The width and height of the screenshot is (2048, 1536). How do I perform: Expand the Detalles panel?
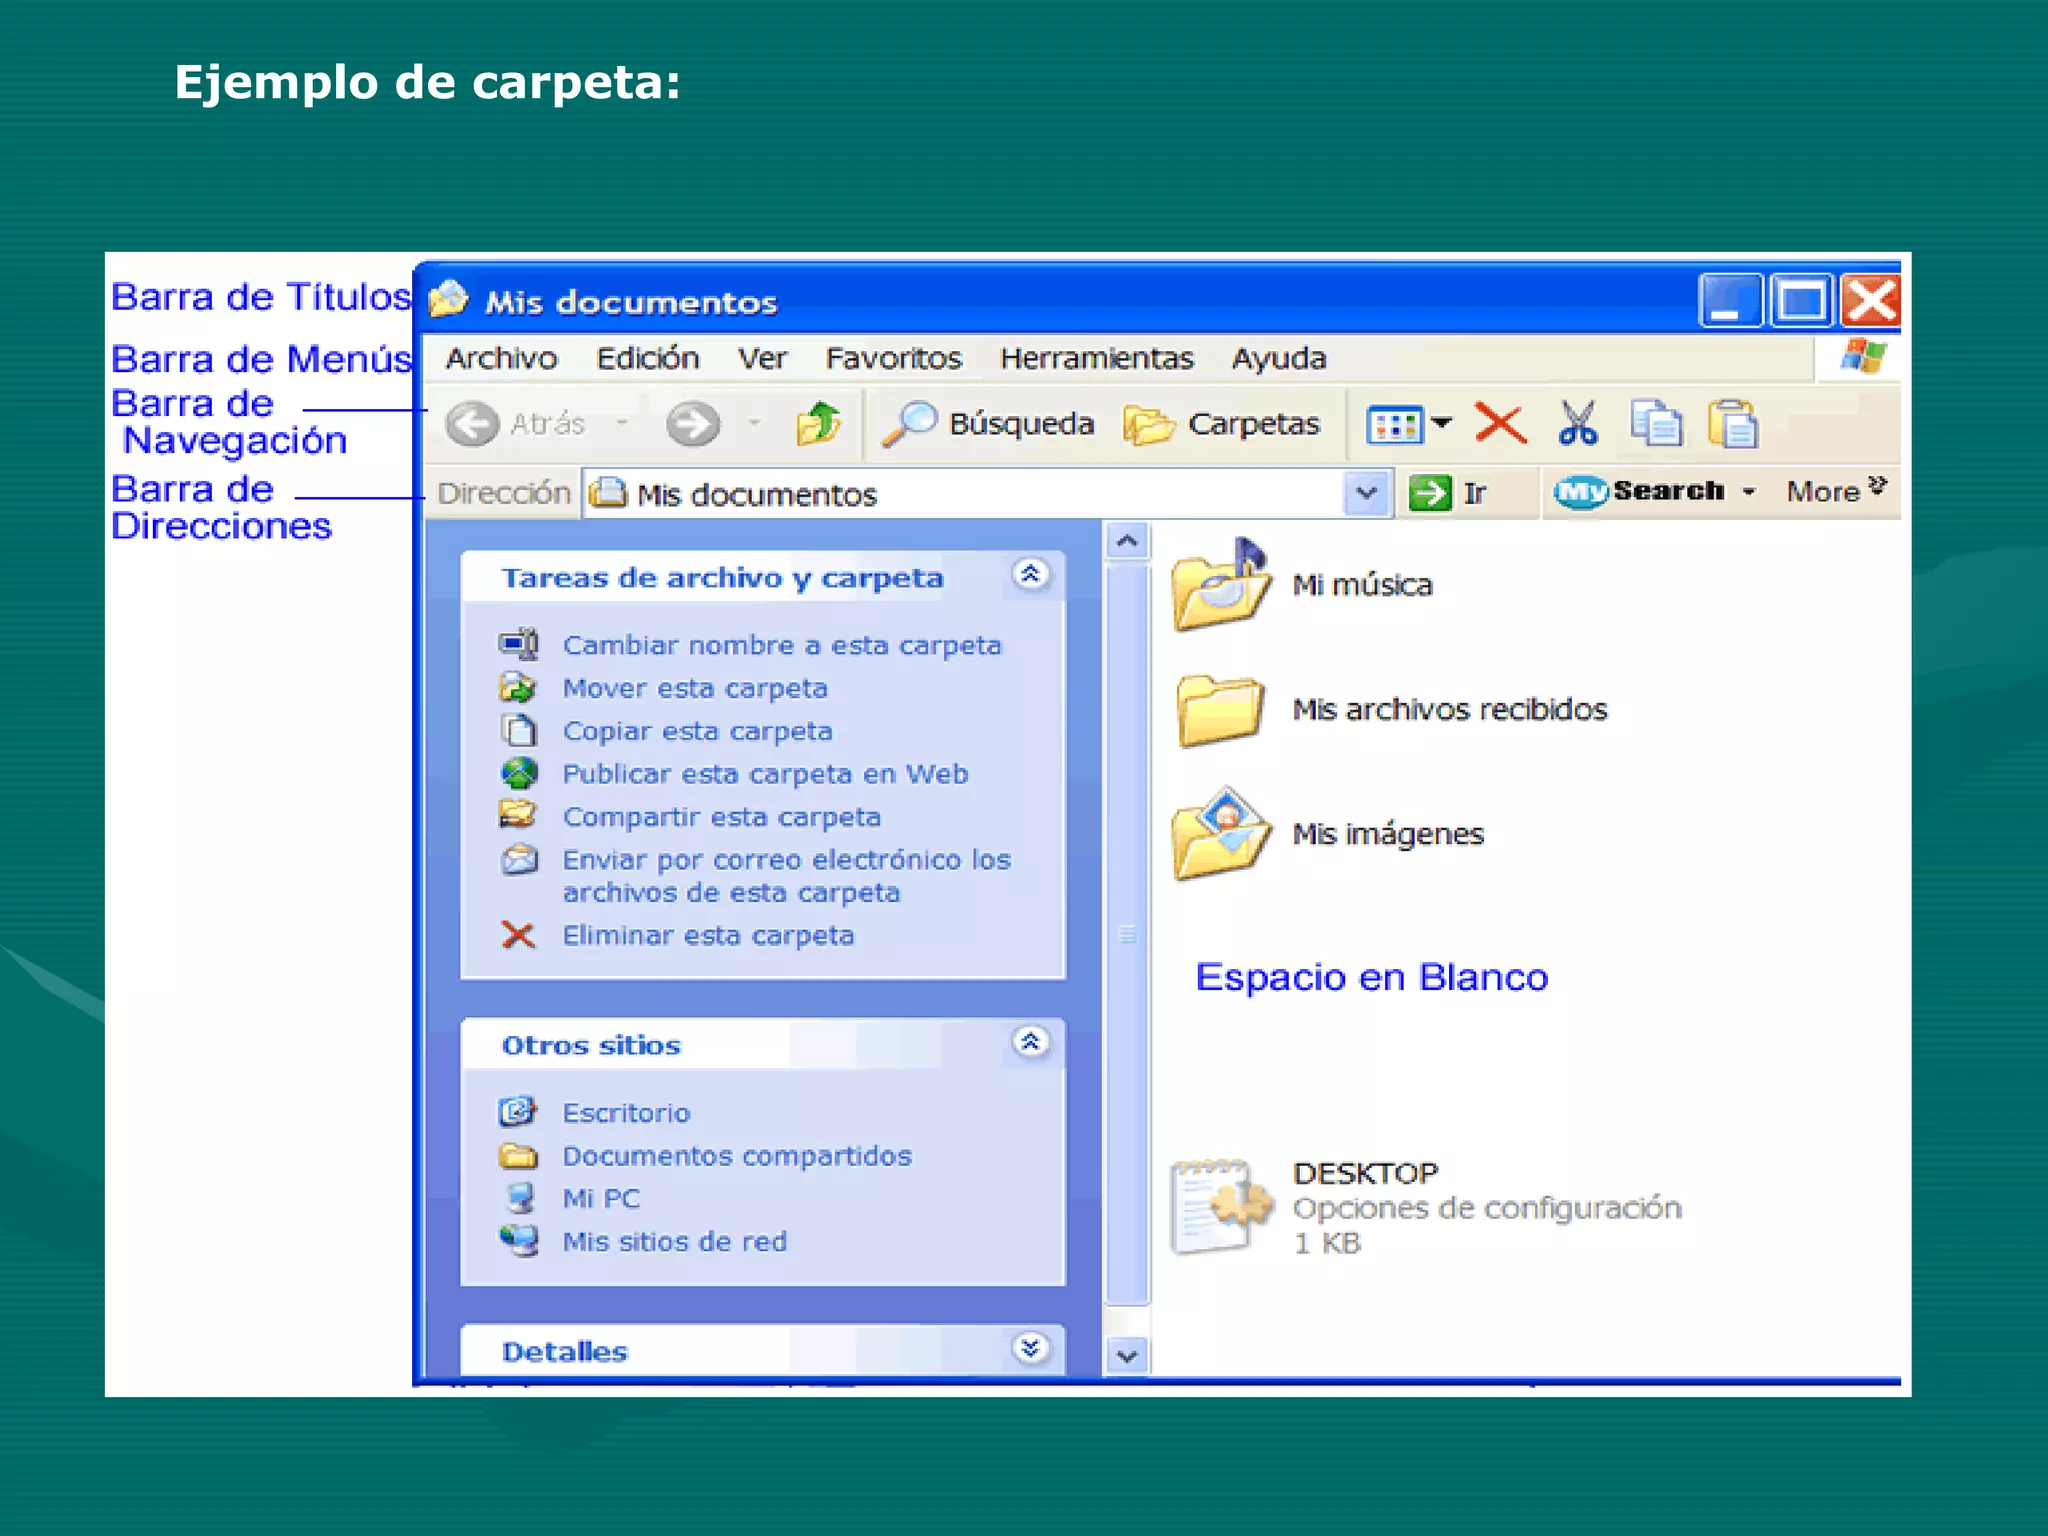click(x=1030, y=1349)
